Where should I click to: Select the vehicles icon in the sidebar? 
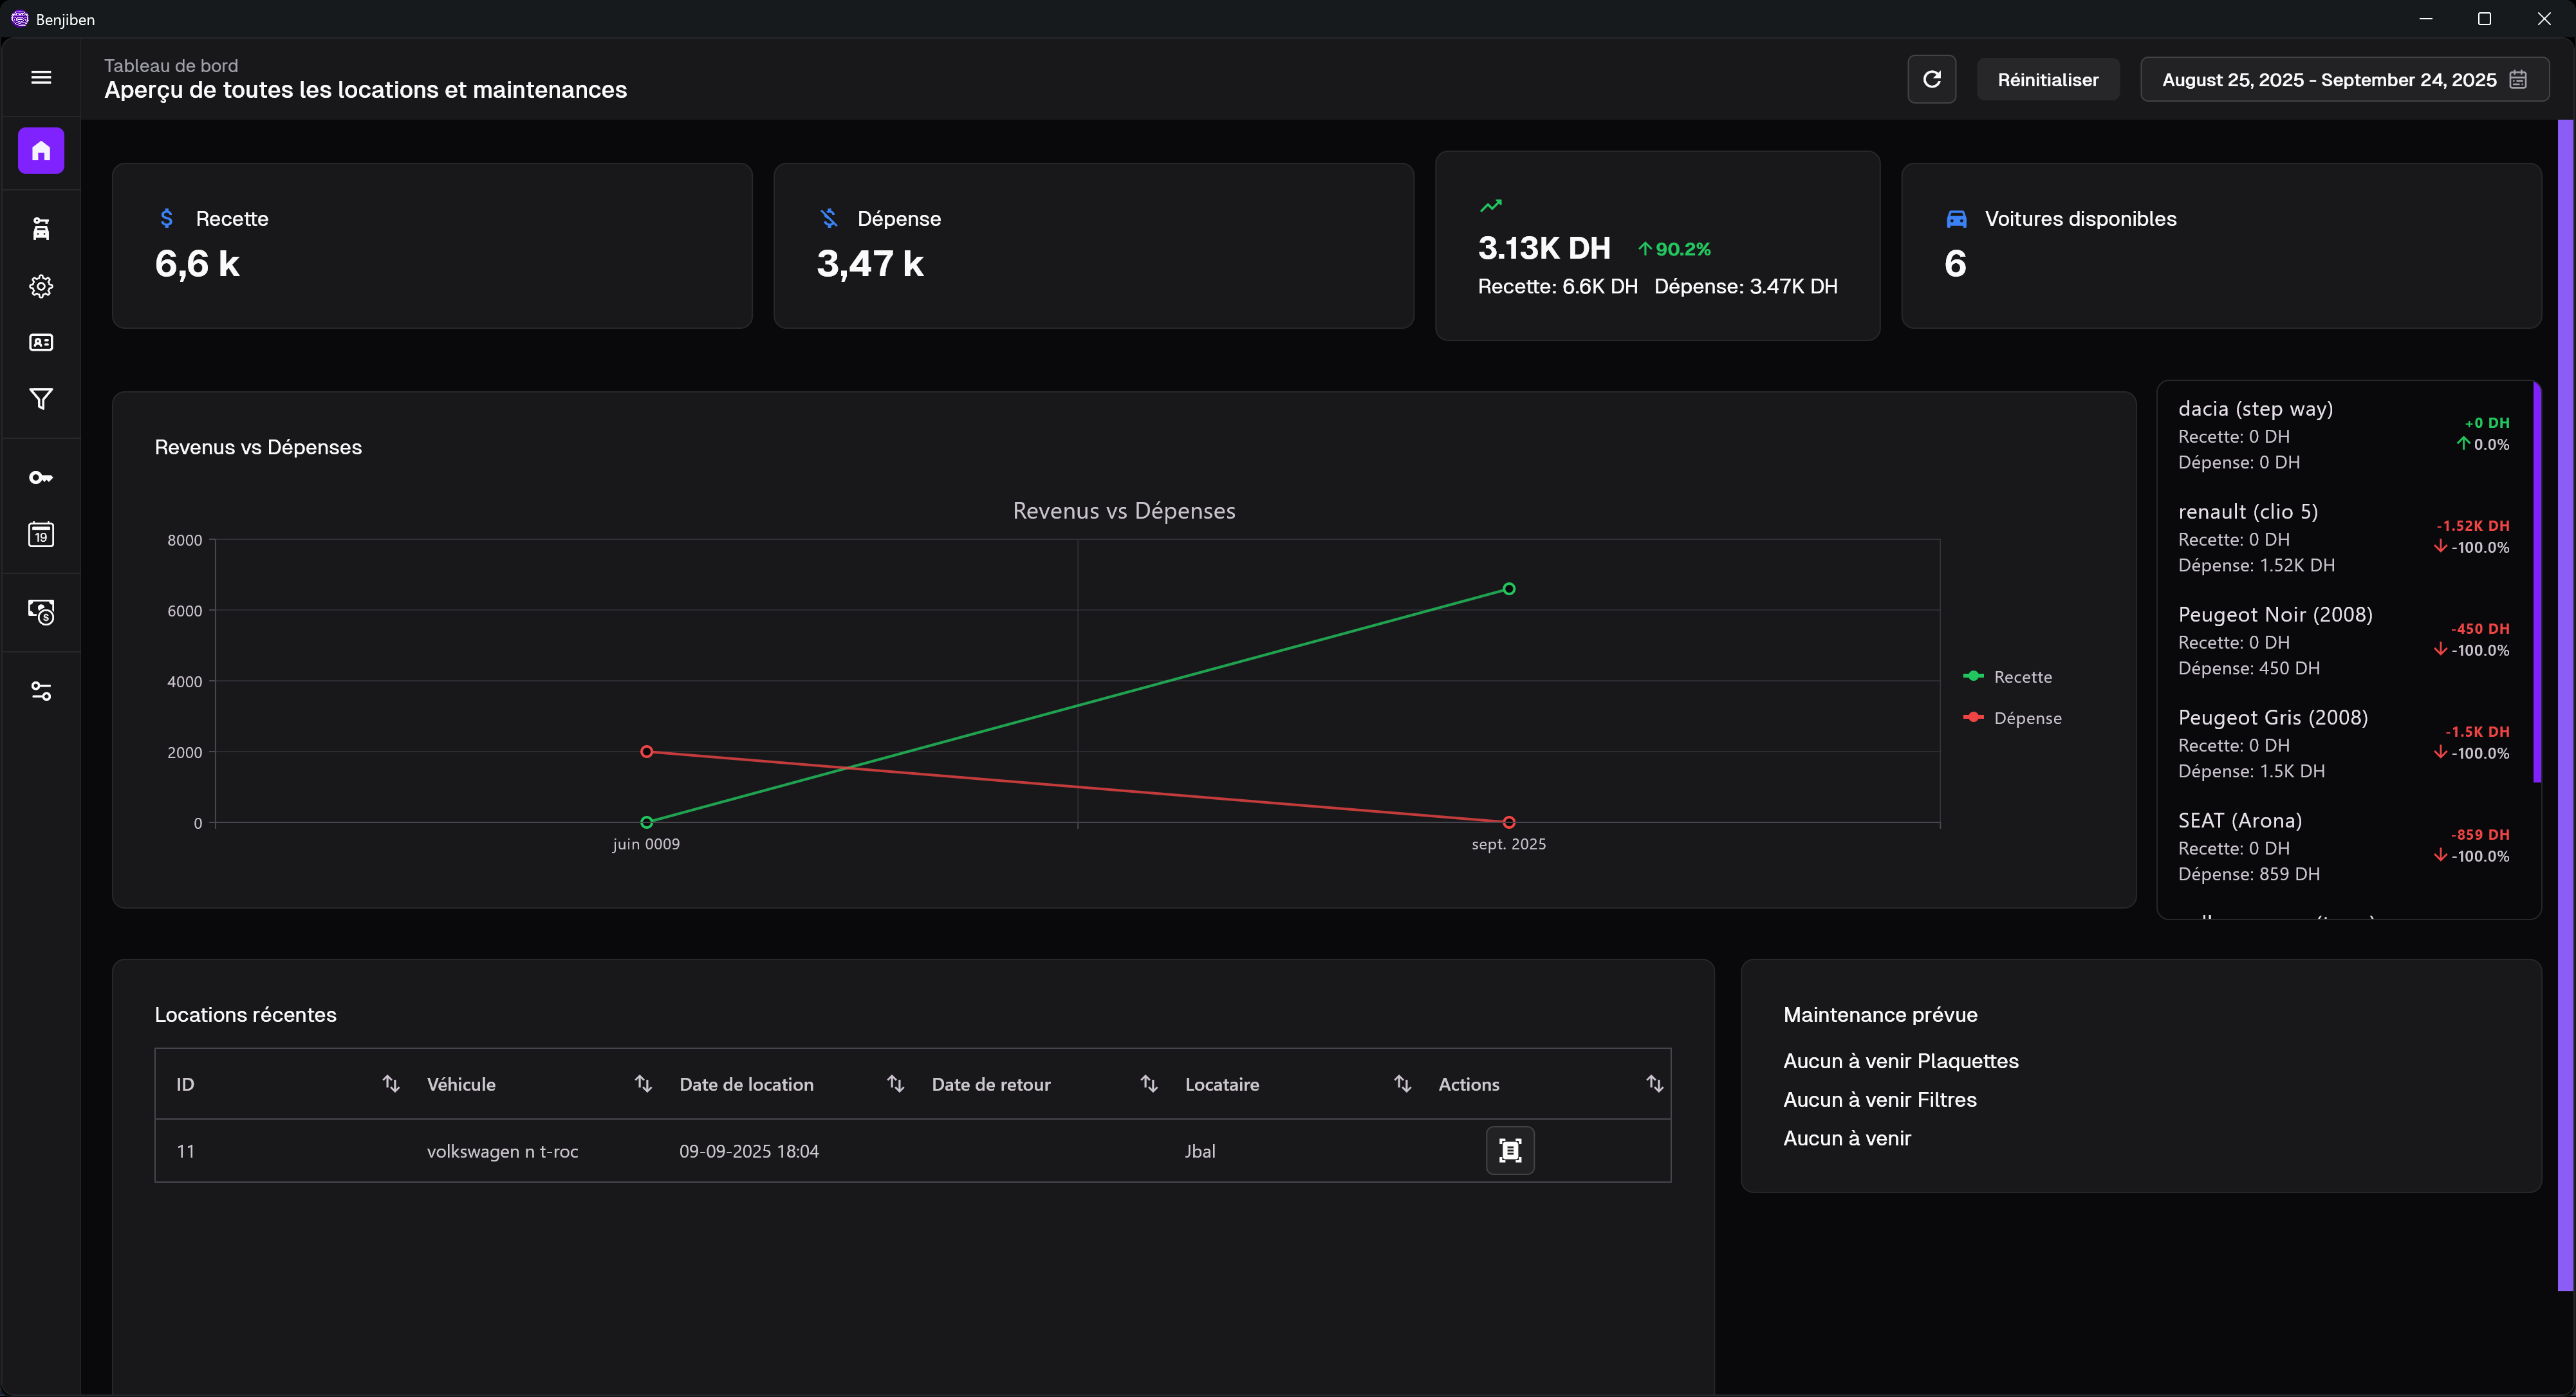40,228
